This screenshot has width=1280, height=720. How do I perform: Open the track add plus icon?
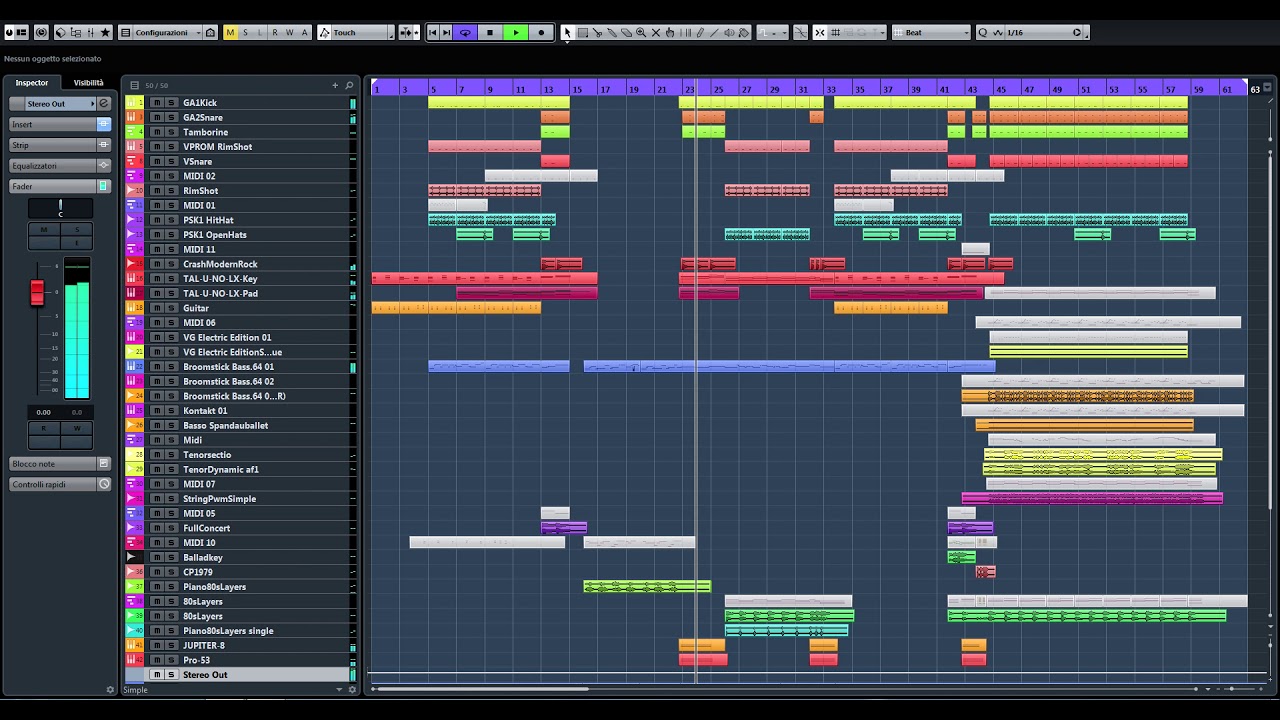tap(335, 85)
